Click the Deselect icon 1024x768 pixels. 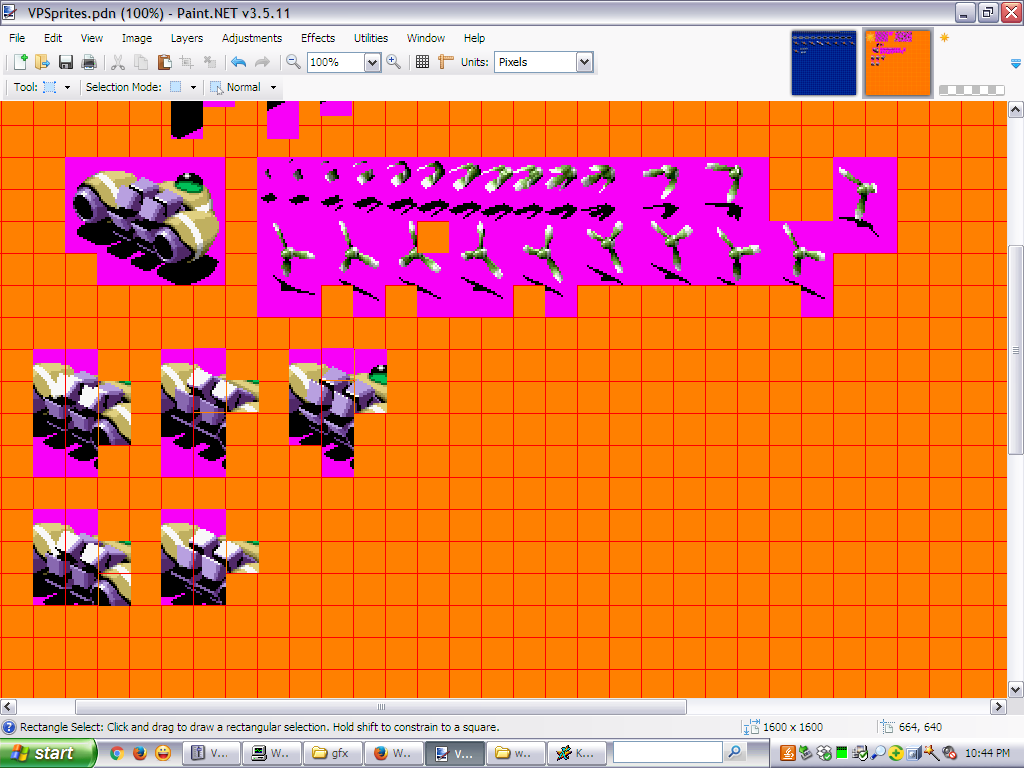click(x=210, y=62)
